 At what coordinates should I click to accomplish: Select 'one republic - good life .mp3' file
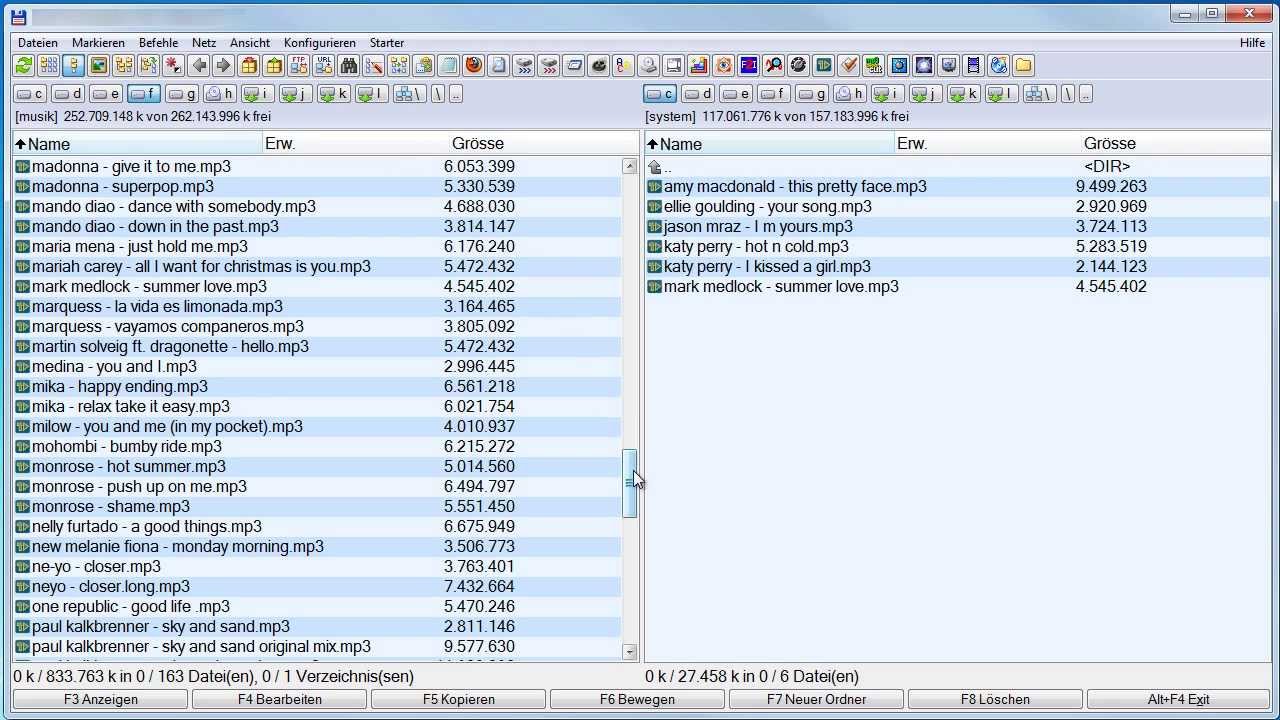[318, 606]
